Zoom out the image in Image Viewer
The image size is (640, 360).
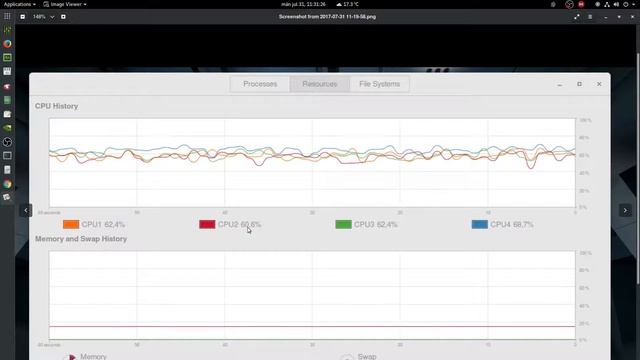click(22, 17)
